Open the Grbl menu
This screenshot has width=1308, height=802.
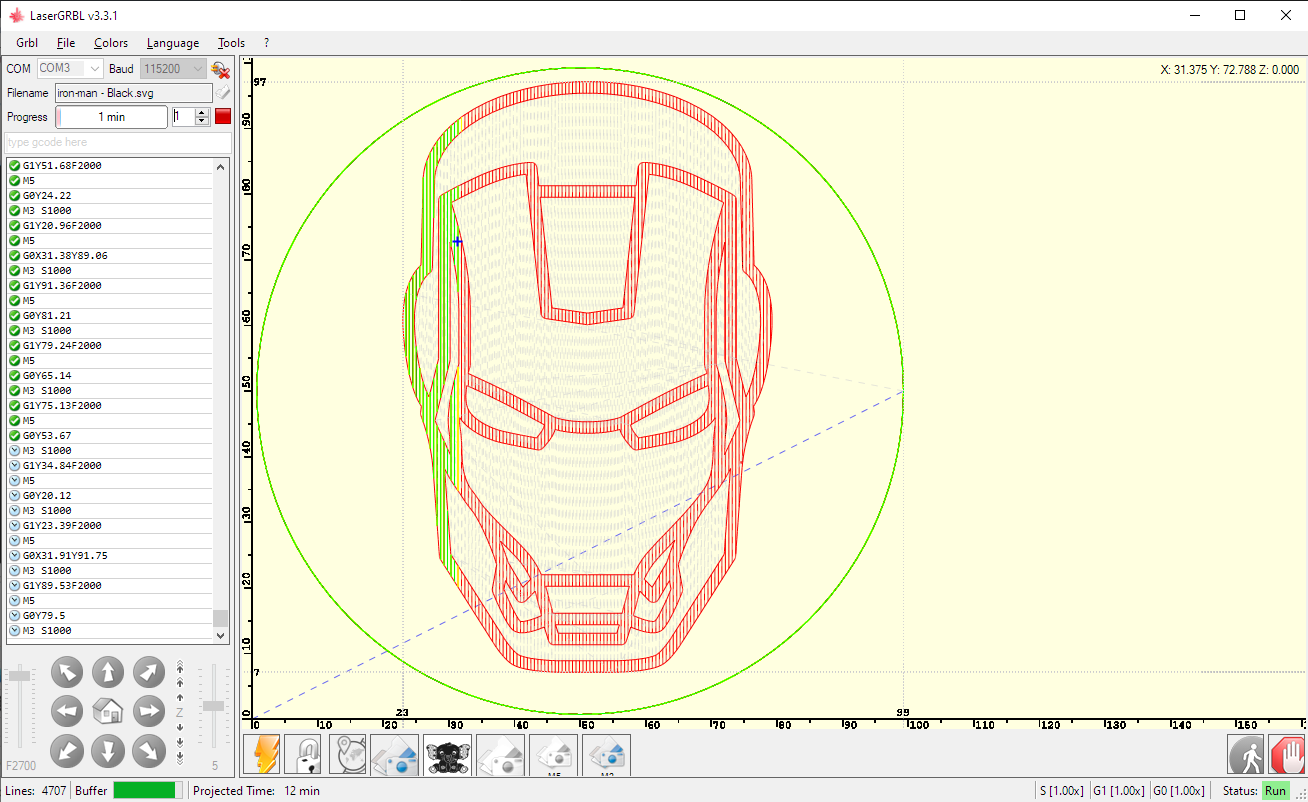[27, 43]
